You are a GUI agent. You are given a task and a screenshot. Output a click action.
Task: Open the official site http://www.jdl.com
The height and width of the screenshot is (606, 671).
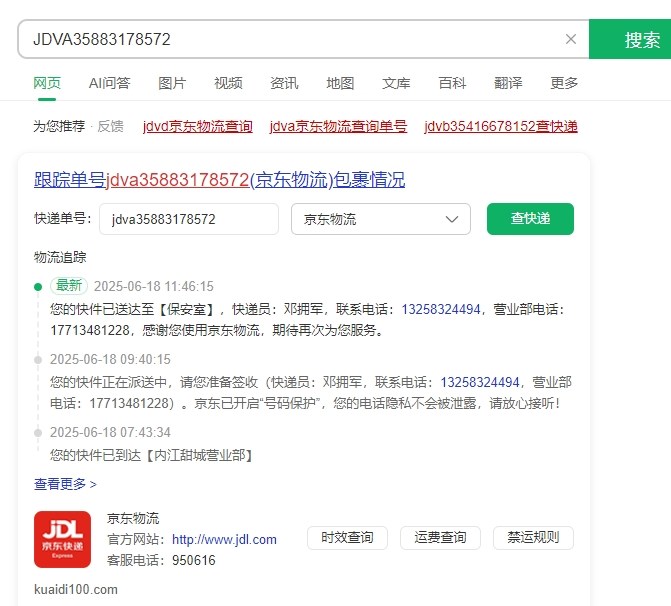[x=224, y=539]
